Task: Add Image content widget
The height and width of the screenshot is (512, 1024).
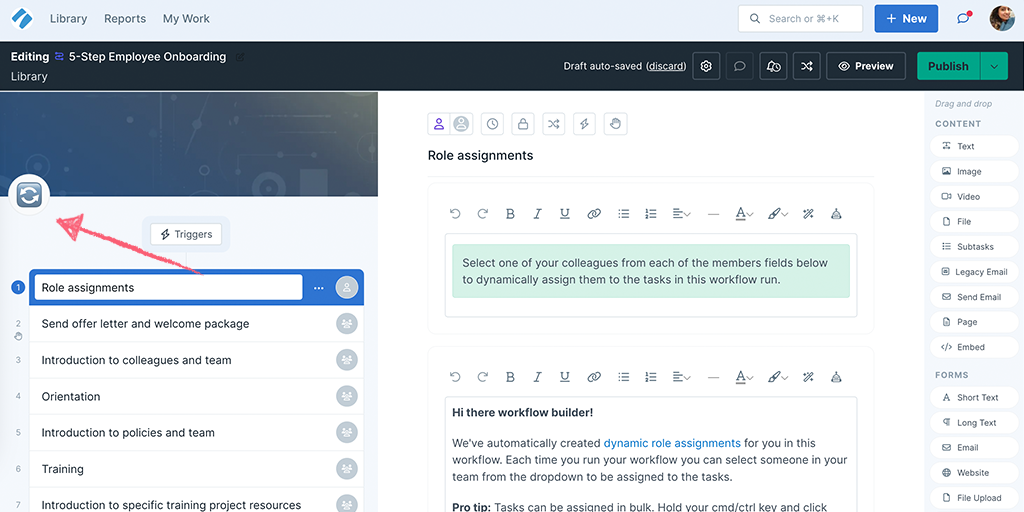Action: pos(973,172)
